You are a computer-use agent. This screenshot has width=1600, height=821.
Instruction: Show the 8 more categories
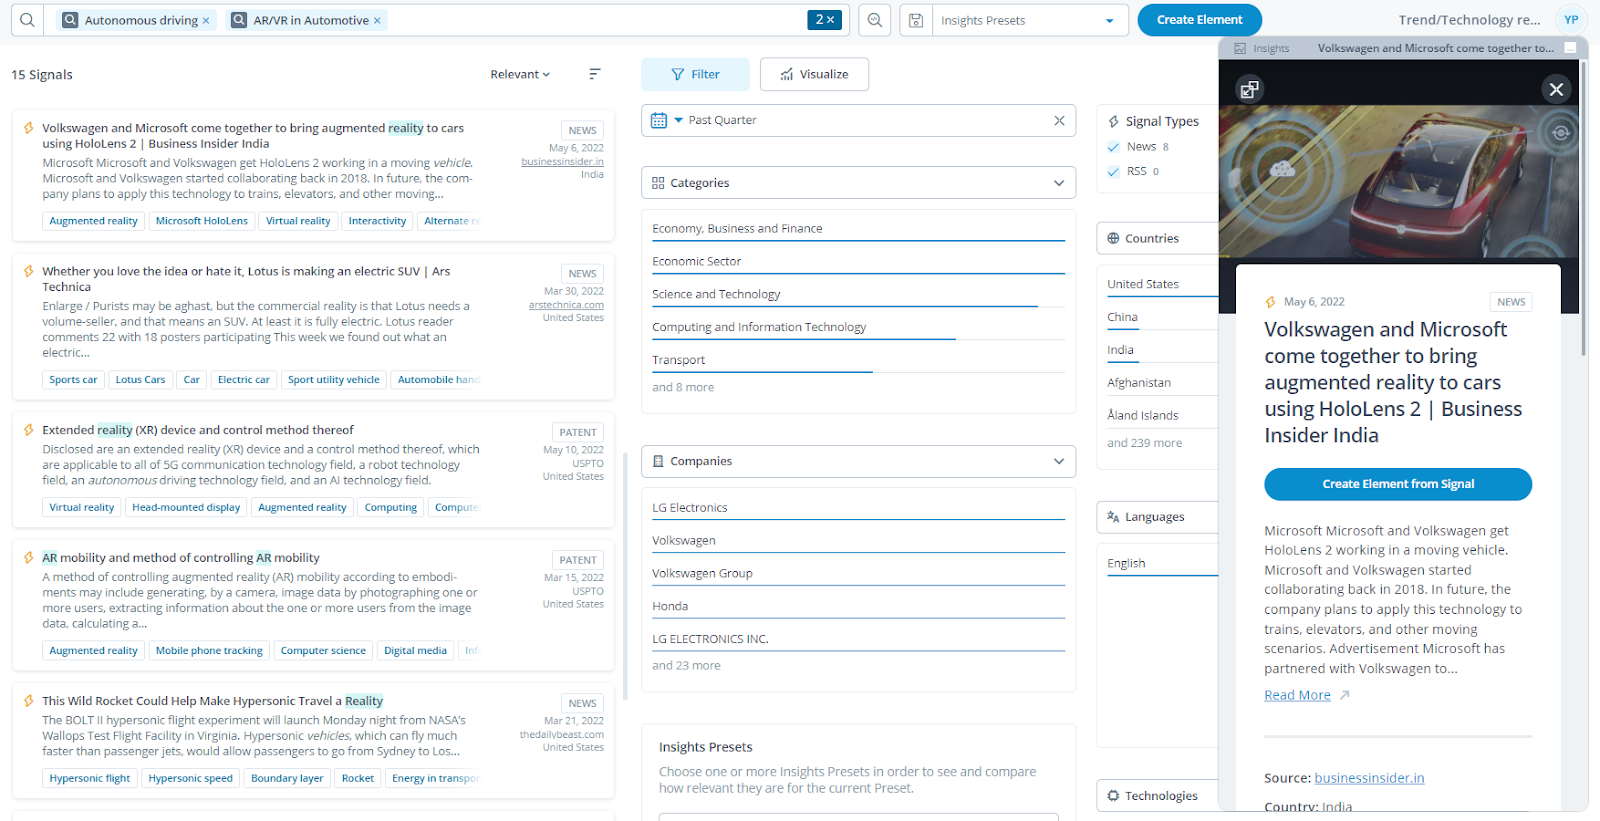pyautogui.click(x=683, y=388)
